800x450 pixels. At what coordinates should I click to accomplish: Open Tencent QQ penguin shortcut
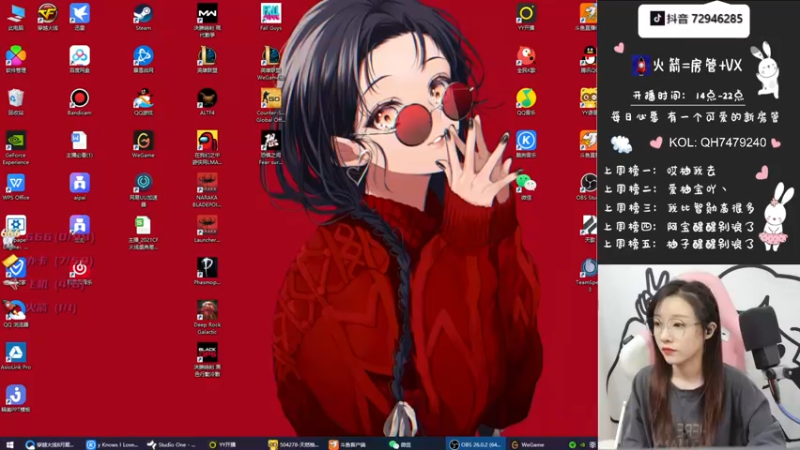[589, 59]
